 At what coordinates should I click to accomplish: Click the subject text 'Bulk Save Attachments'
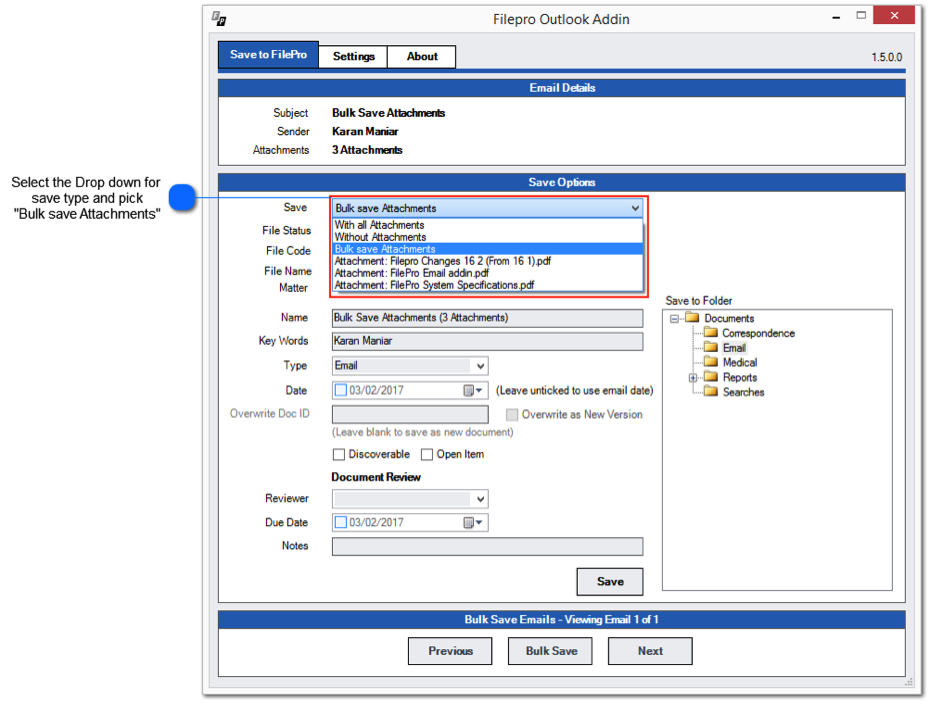(388, 113)
